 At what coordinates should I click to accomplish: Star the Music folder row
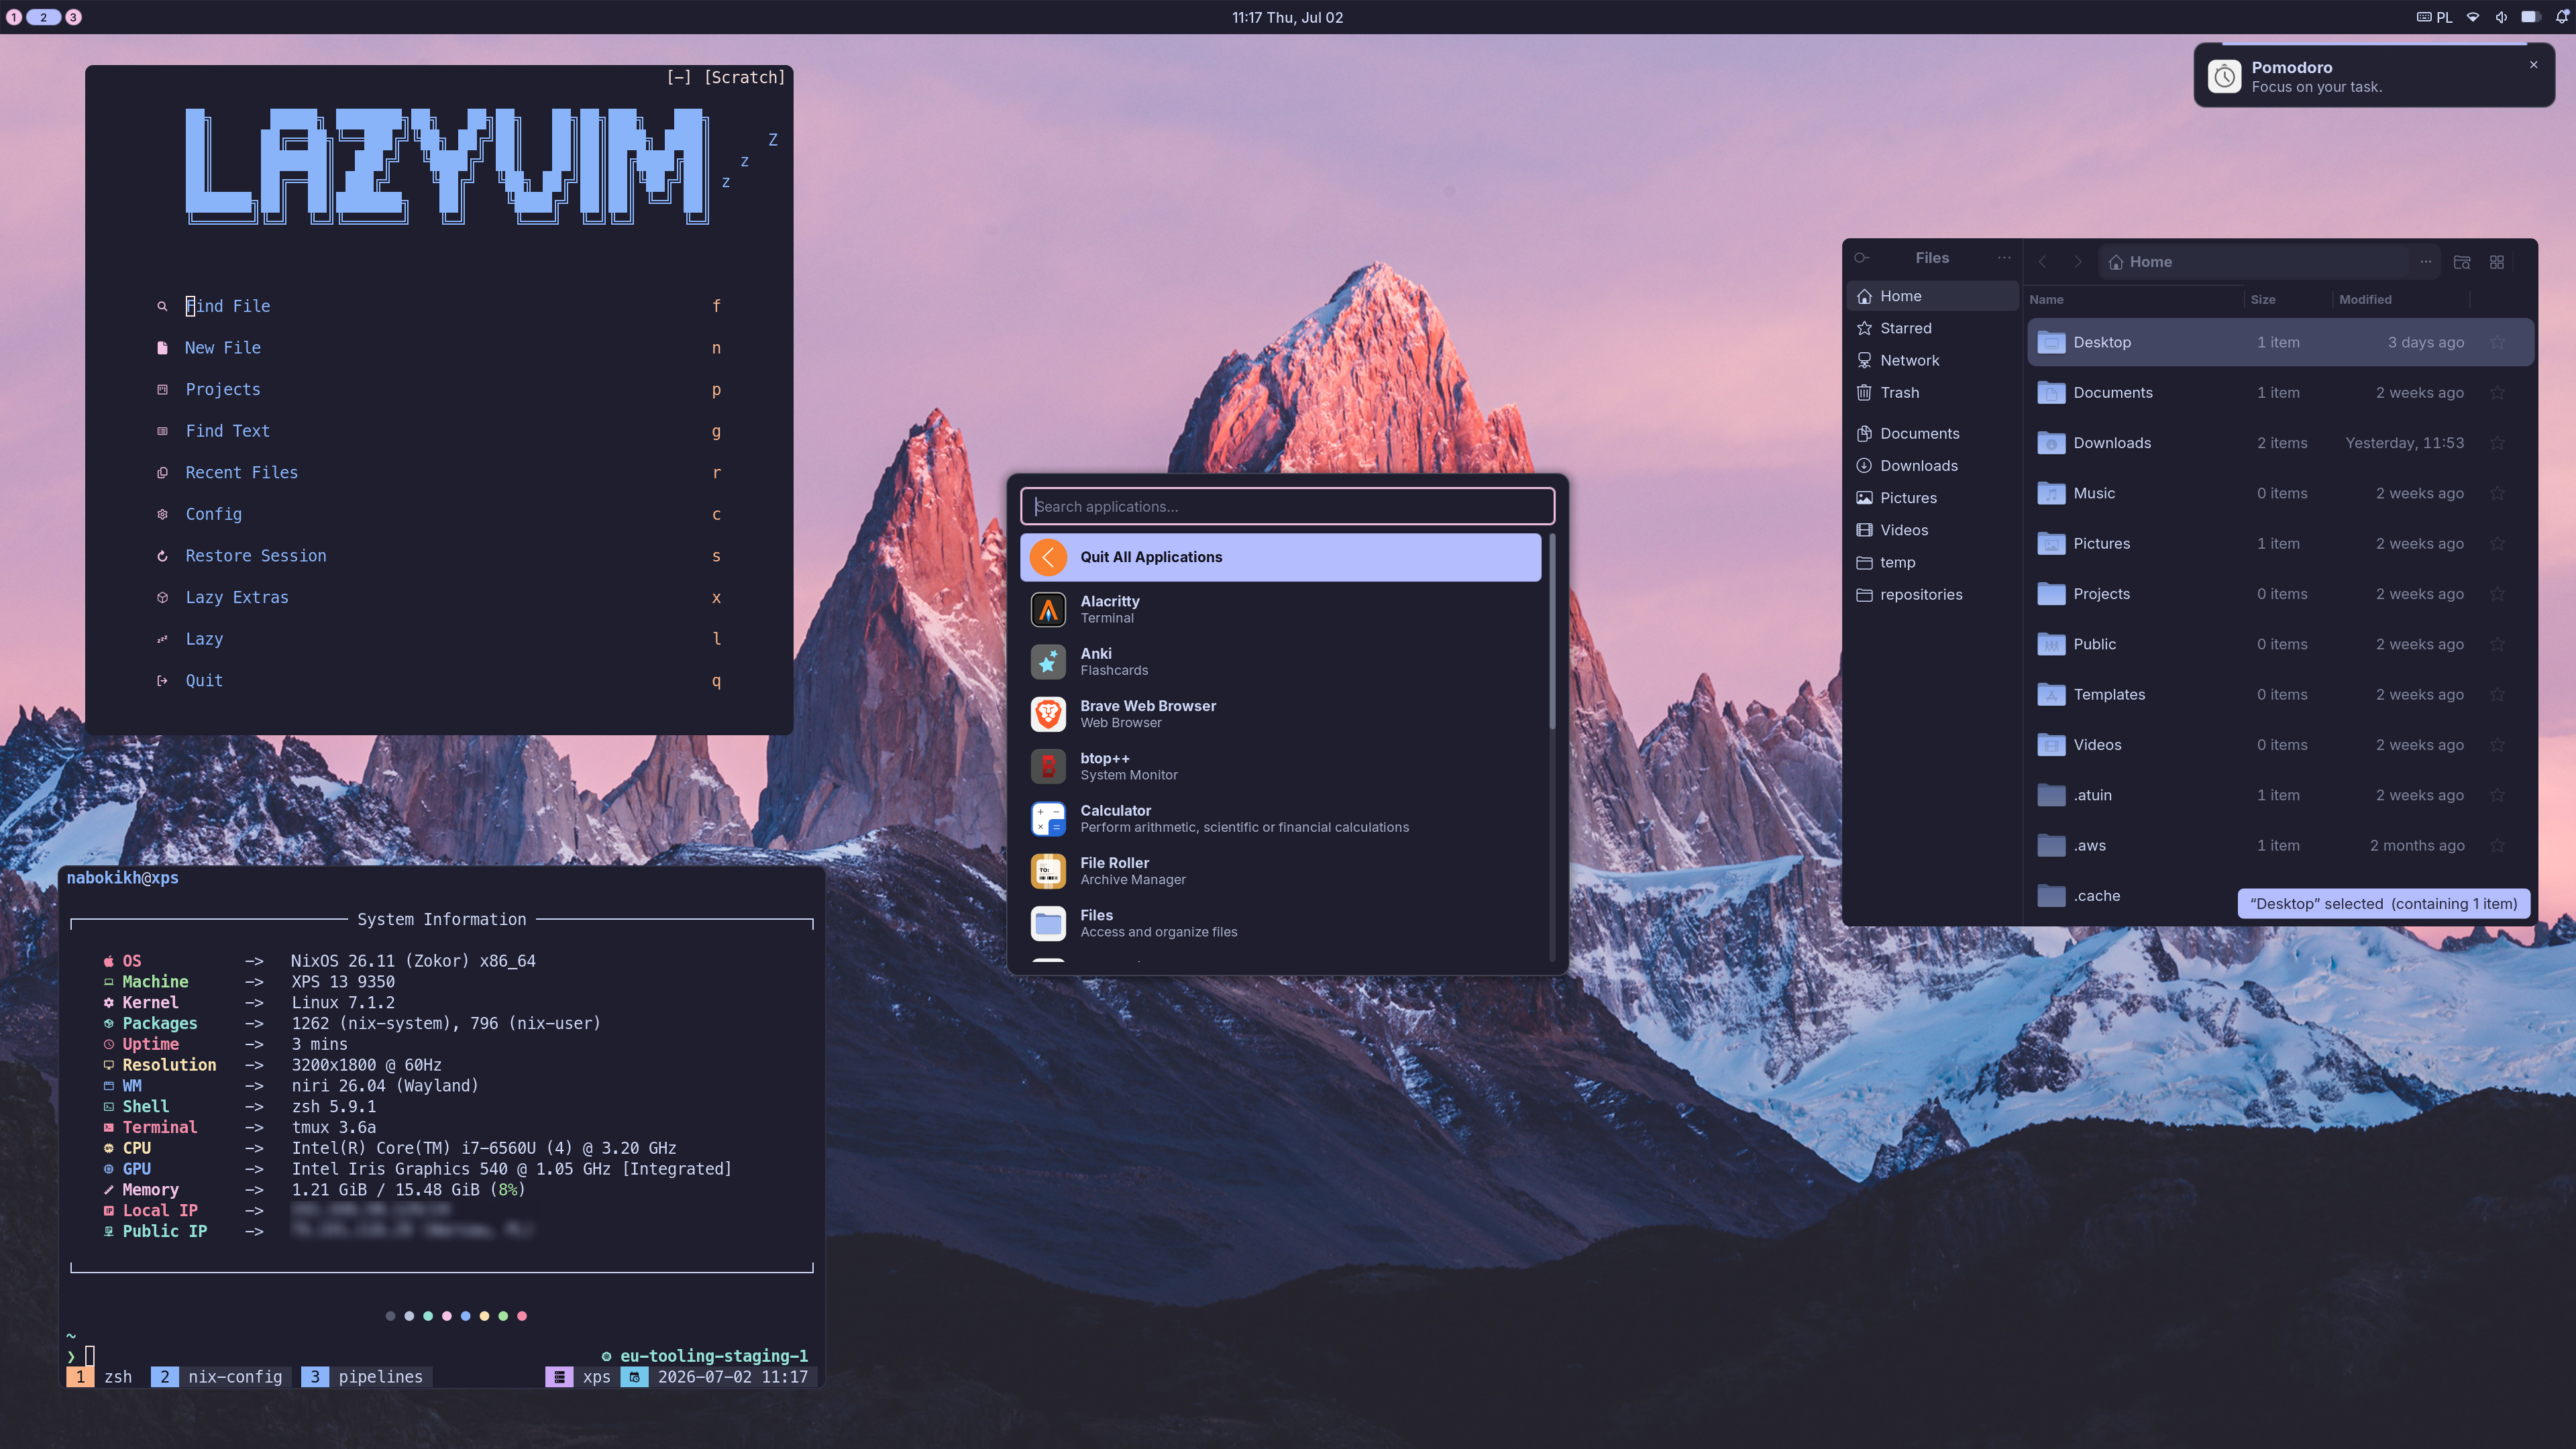[x=2498, y=494]
